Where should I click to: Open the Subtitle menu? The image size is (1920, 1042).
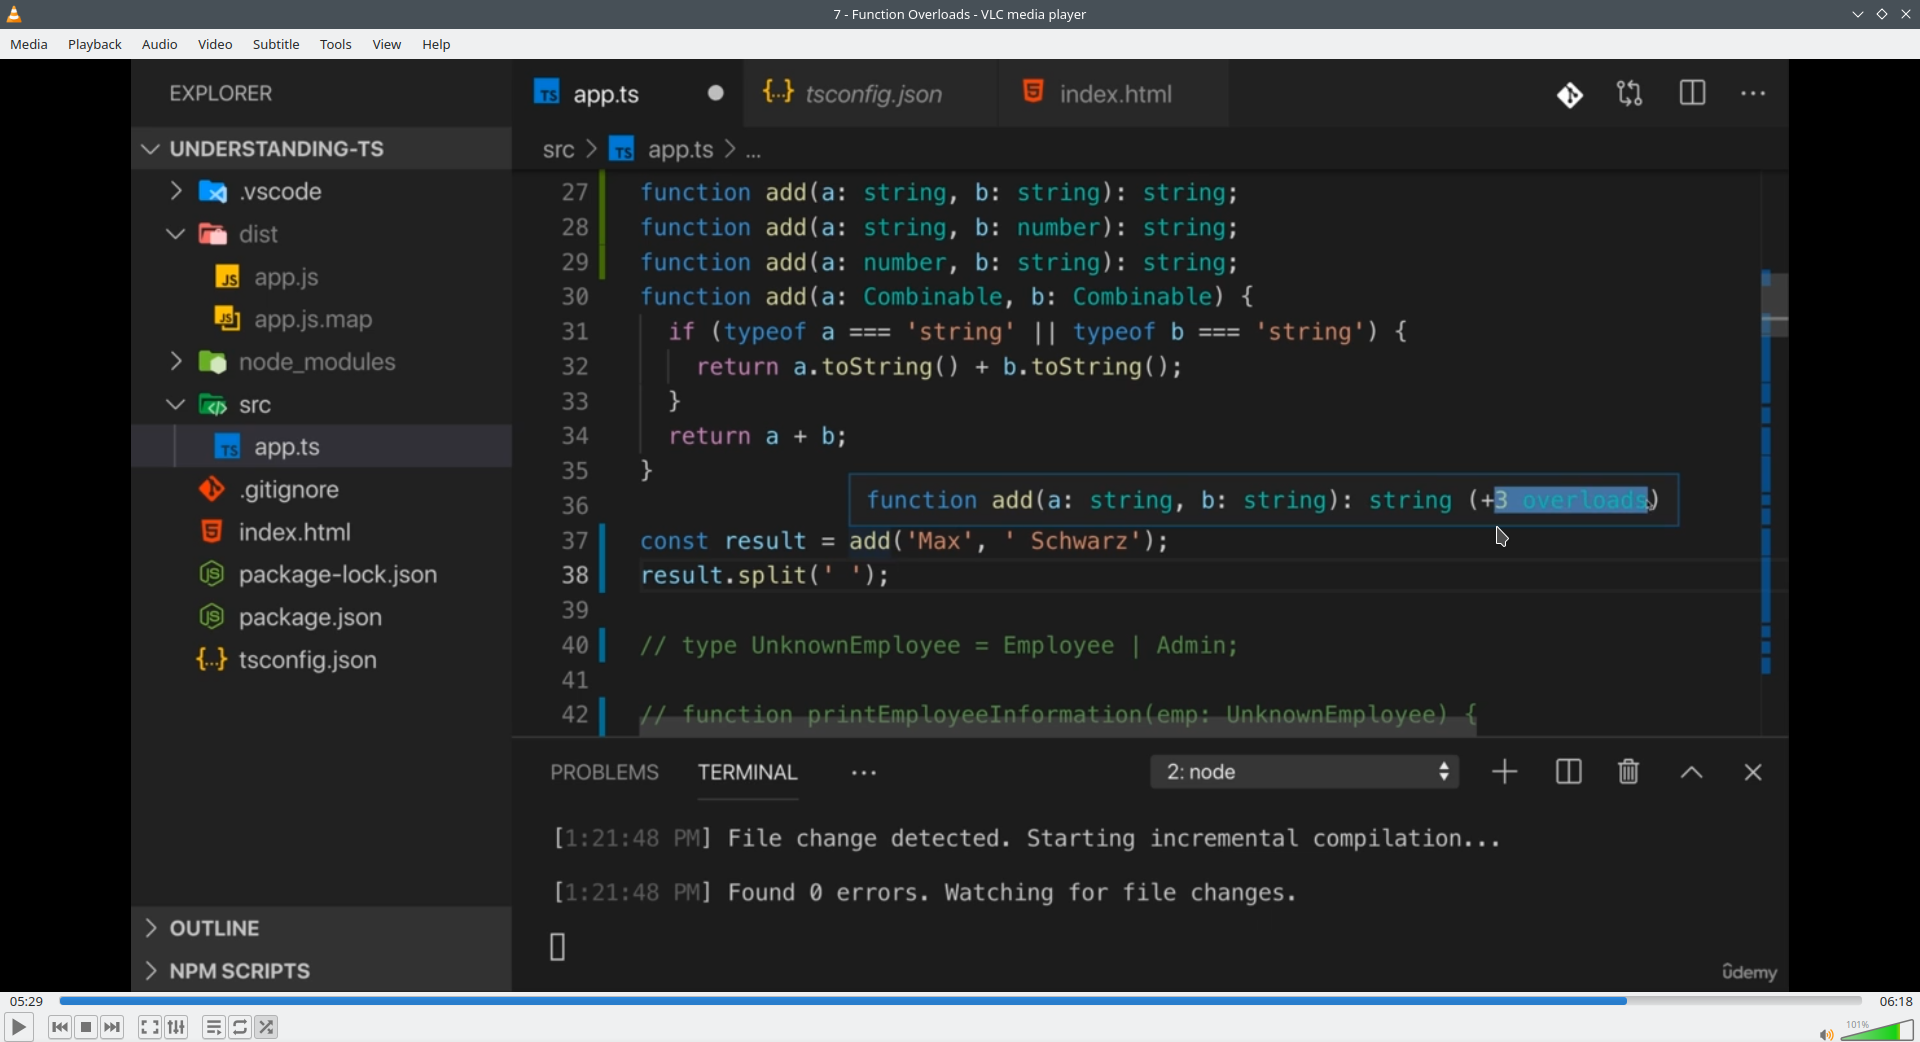click(276, 45)
